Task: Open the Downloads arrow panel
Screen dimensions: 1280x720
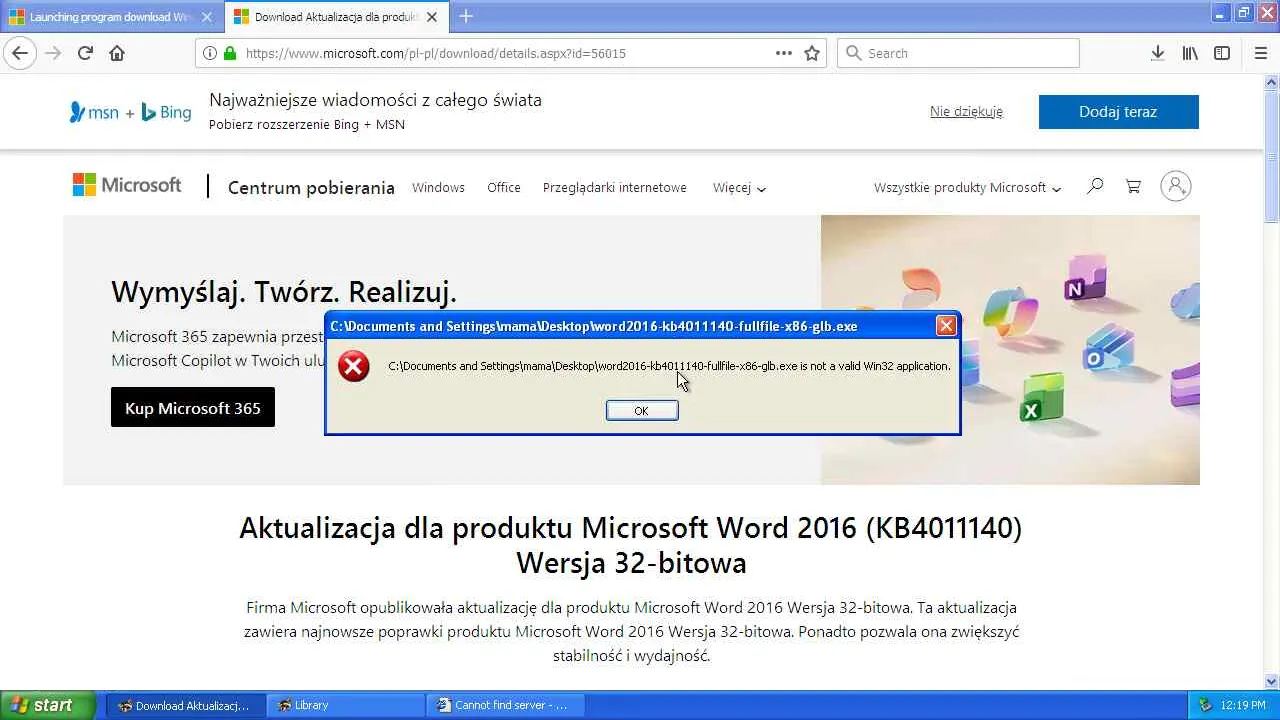Action: tap(1157, 53)
